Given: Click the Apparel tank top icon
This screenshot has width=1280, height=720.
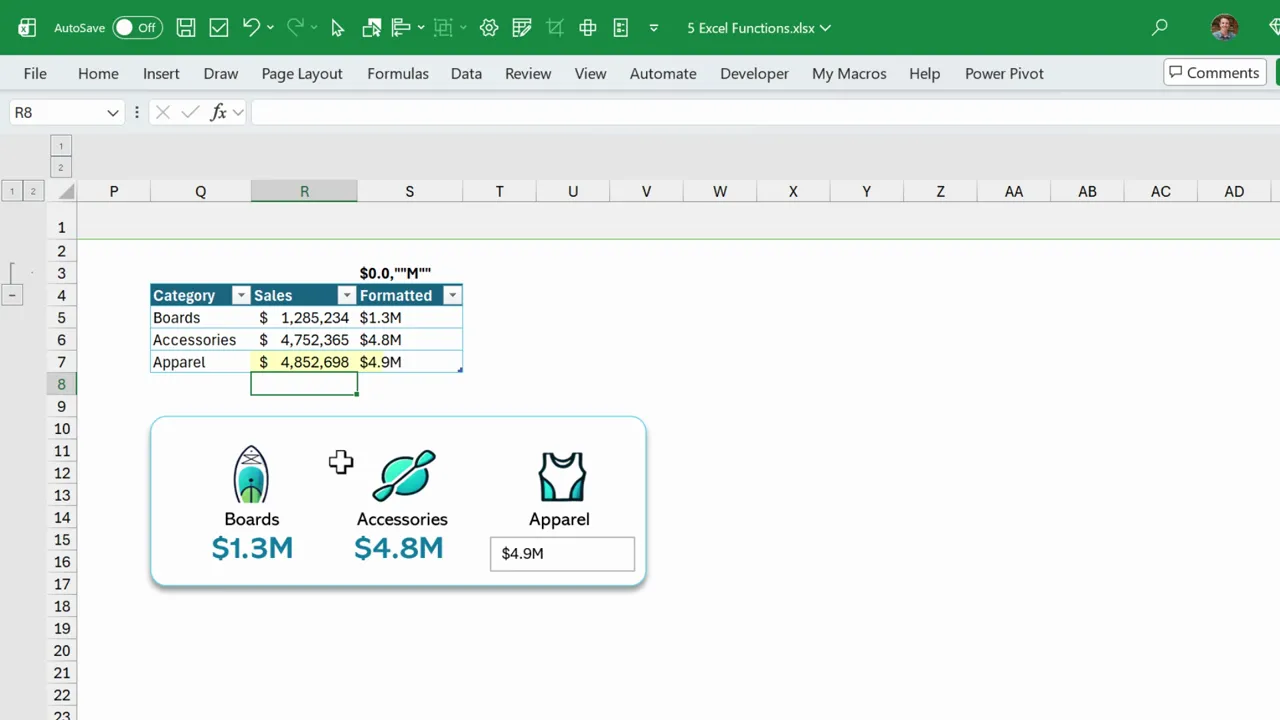Looking at the screenshot, I should pyautogui.click(x=561, y=475).
